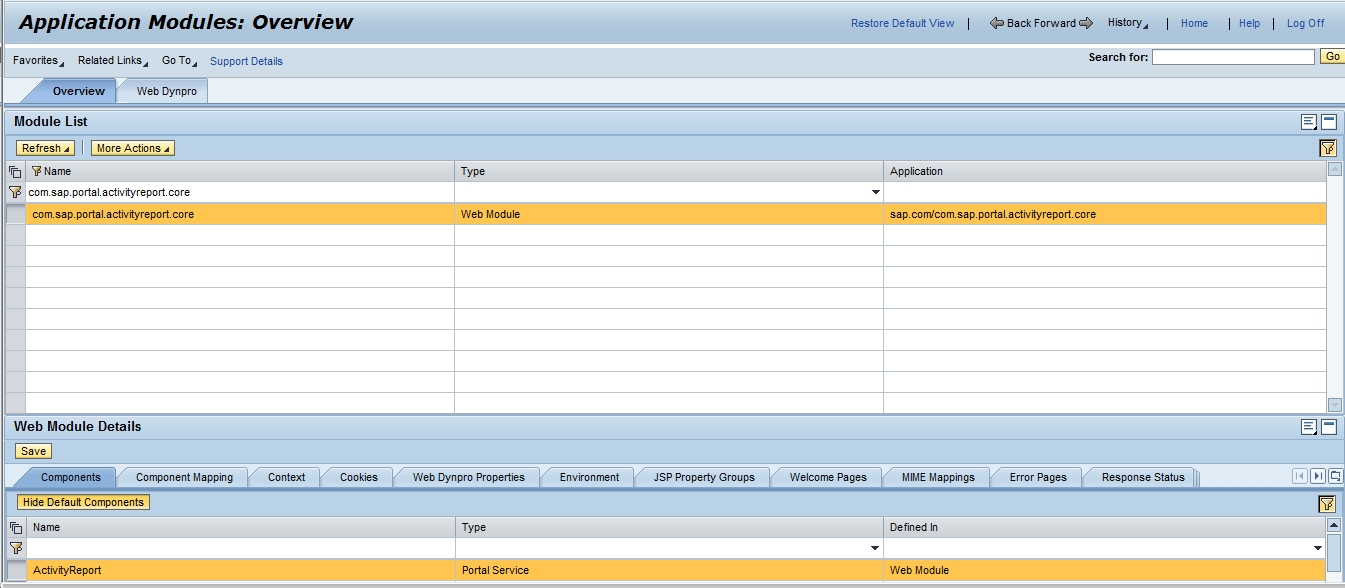Open the Component Mapping tab
The image size is (1345, 588).
(x=184, y=477)
